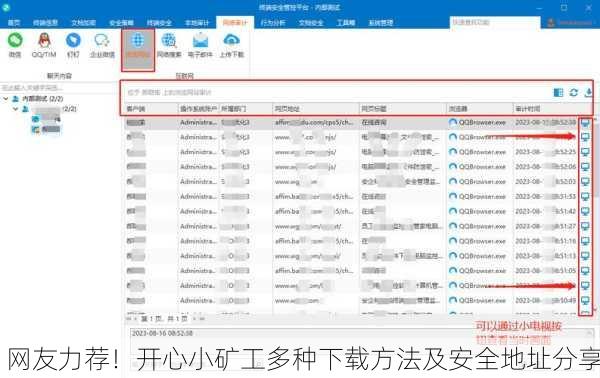Click the user account avatar in title area
Viewport: 600px width, 378px height.
(551, 23)
